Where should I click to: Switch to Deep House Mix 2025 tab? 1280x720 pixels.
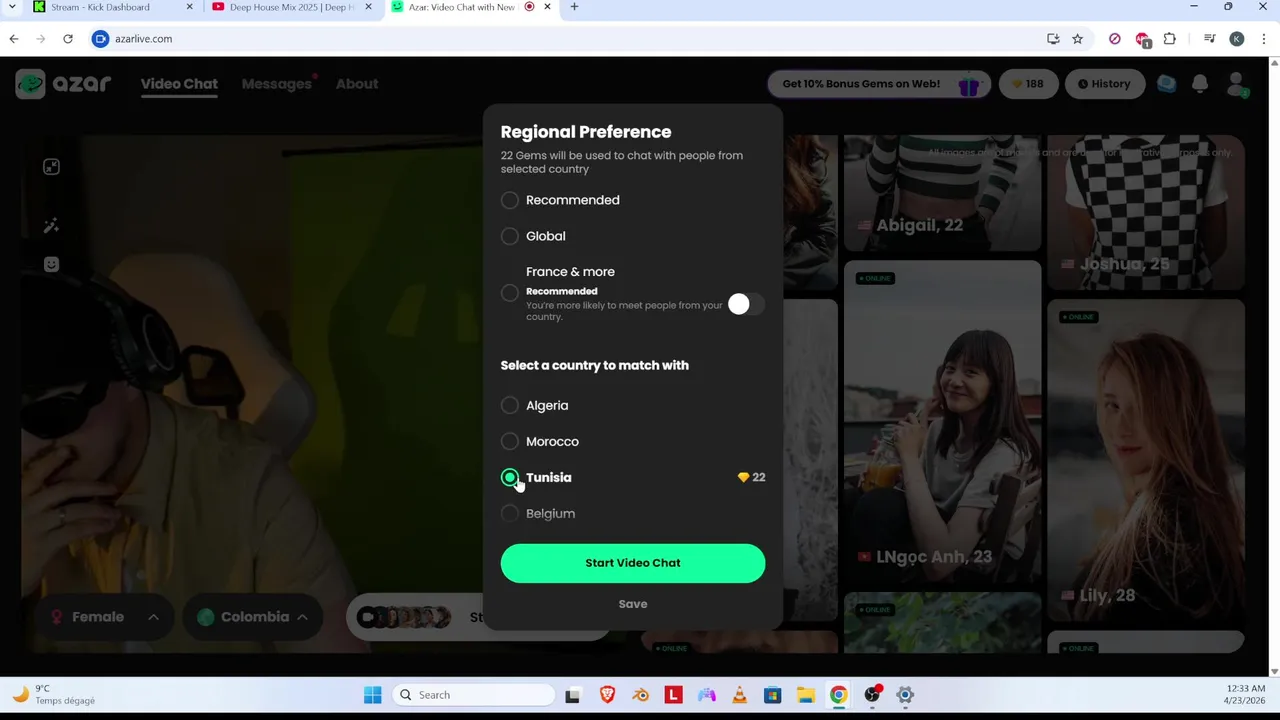point(292,7)
